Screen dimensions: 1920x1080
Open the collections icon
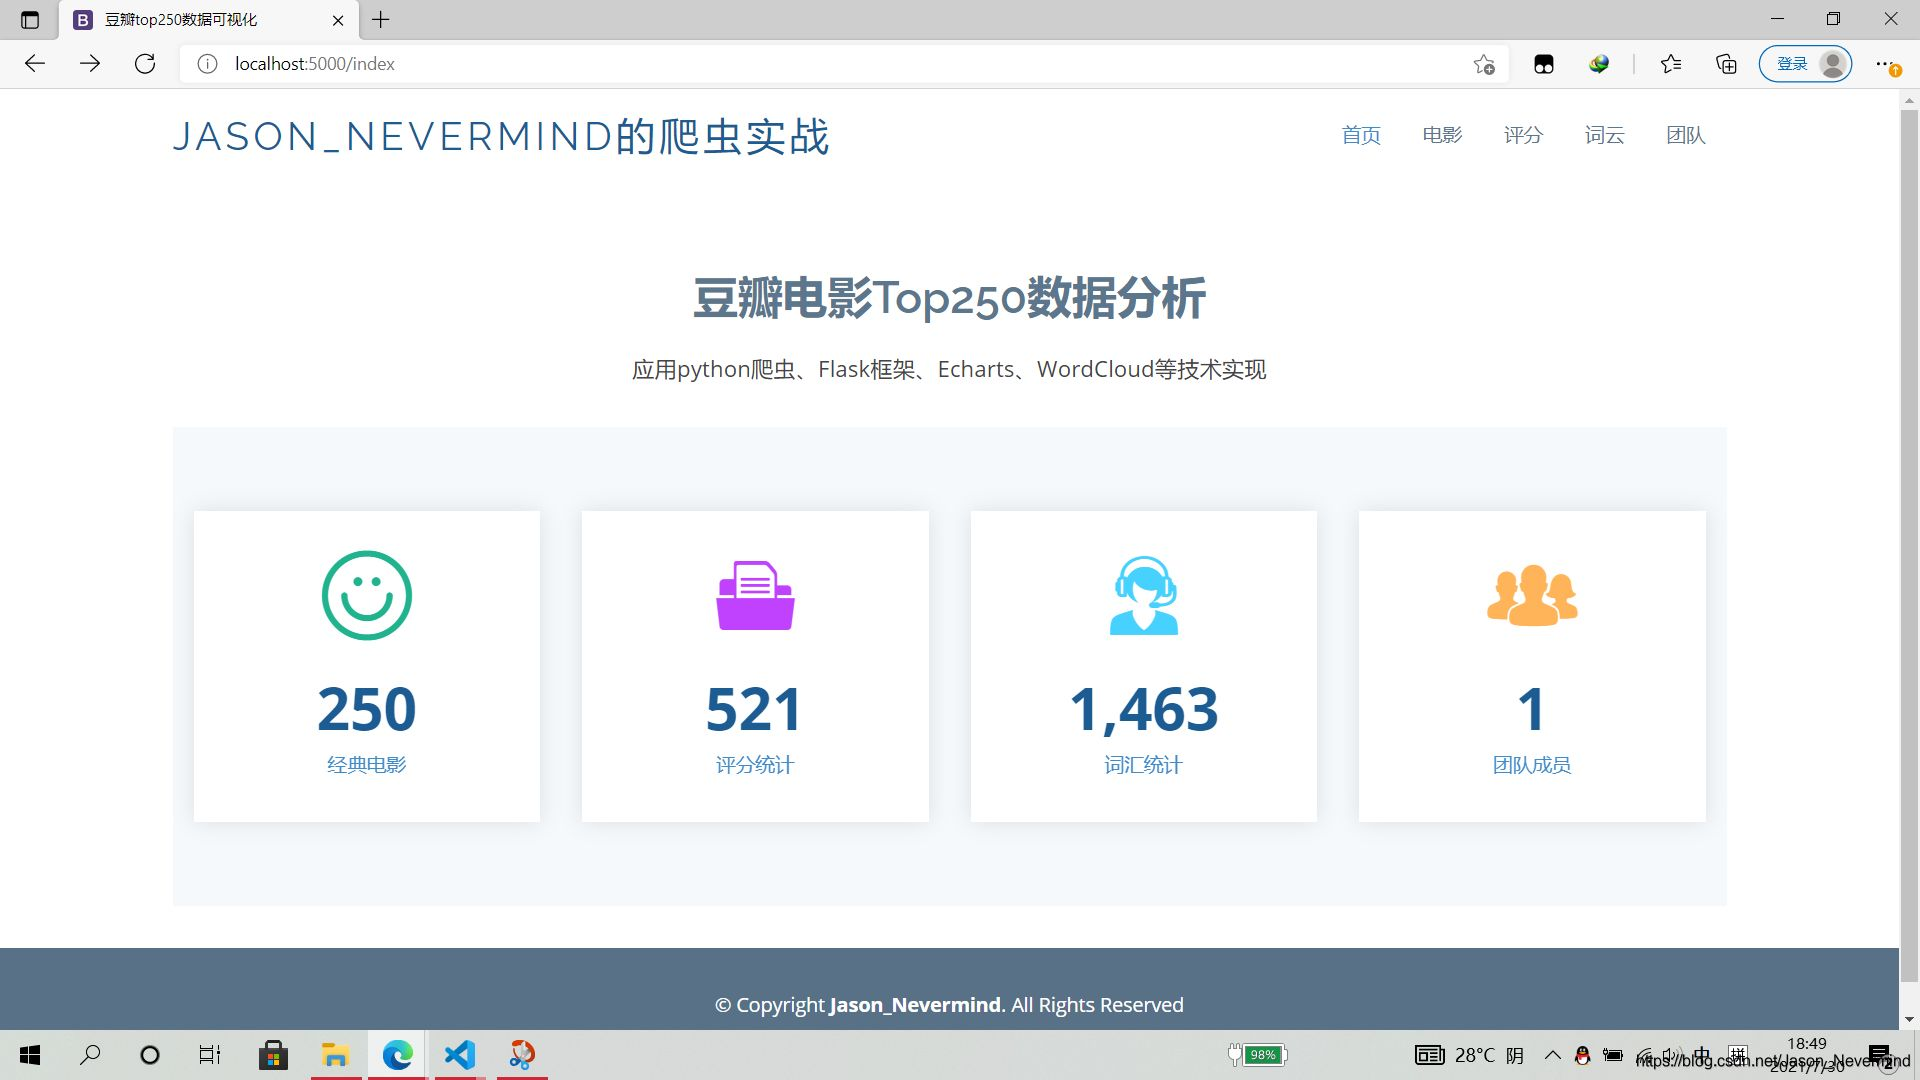(1726, 64)
